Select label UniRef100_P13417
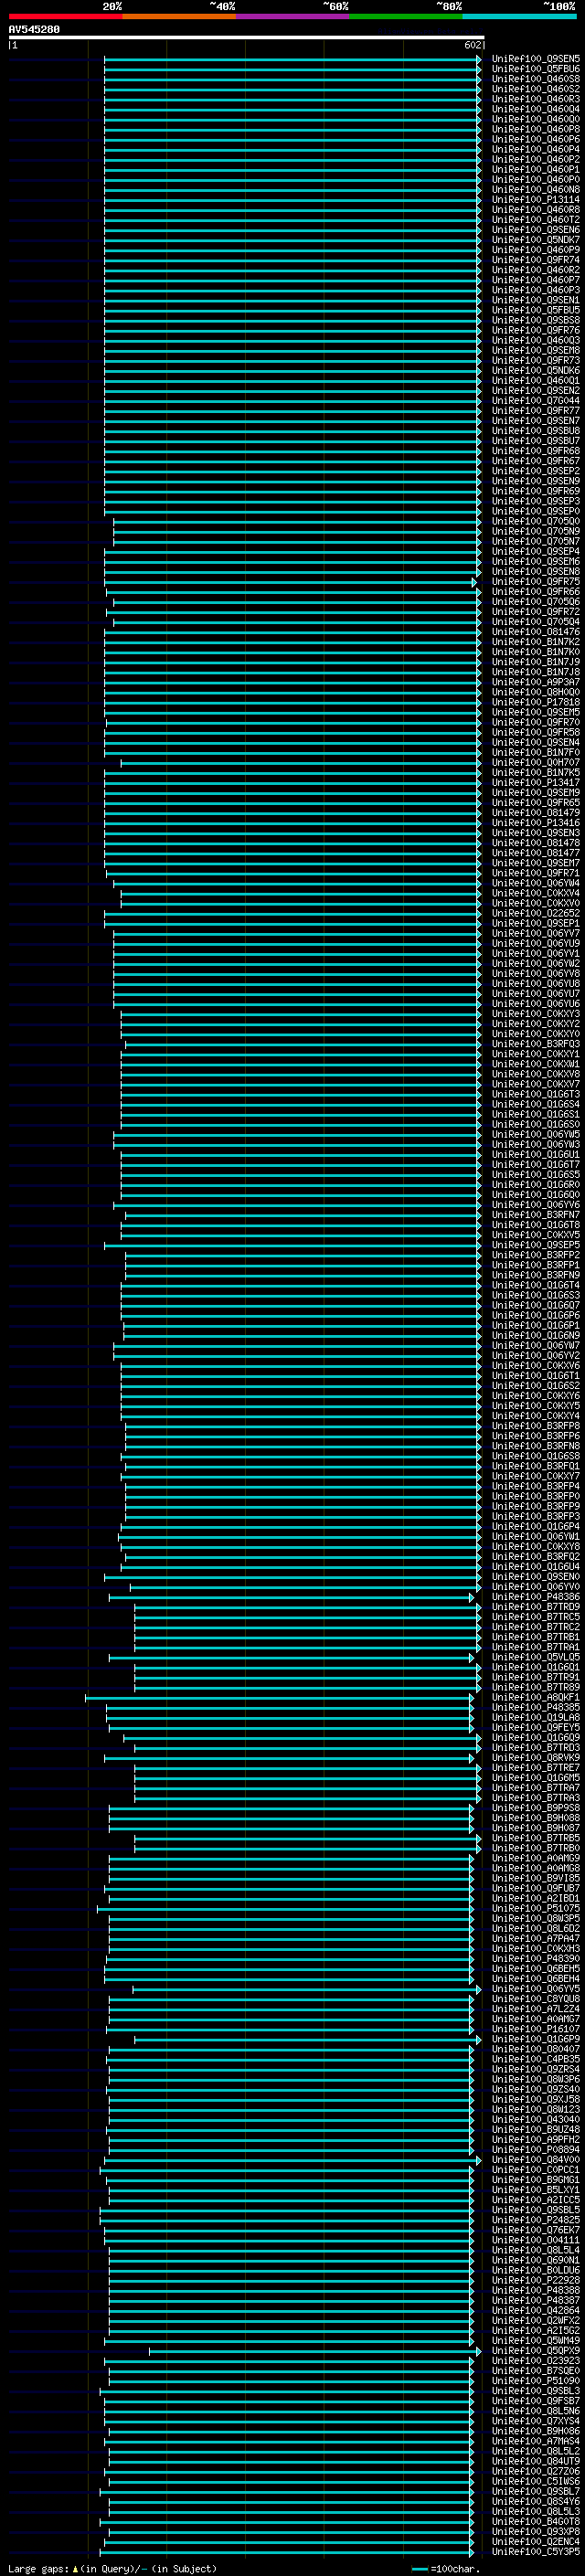The width and height of the screenshot is (585, 2576). pyautogui.click(x=535, y=782)
